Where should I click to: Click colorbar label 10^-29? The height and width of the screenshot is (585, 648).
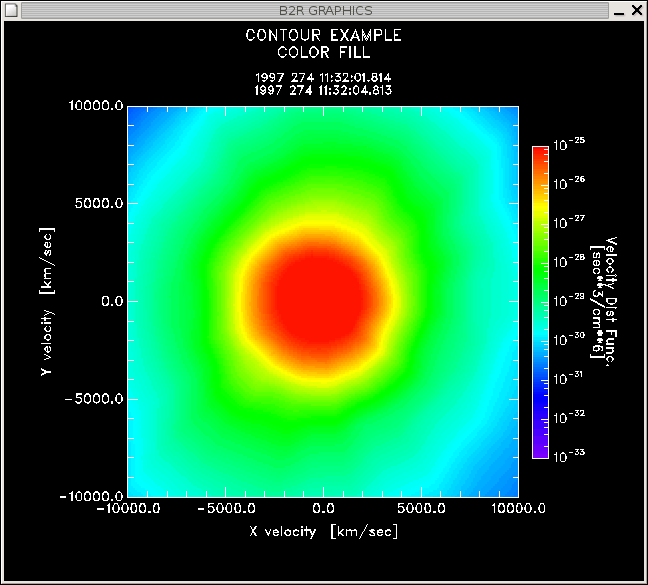pyautogui.click(x=569, y=300)
